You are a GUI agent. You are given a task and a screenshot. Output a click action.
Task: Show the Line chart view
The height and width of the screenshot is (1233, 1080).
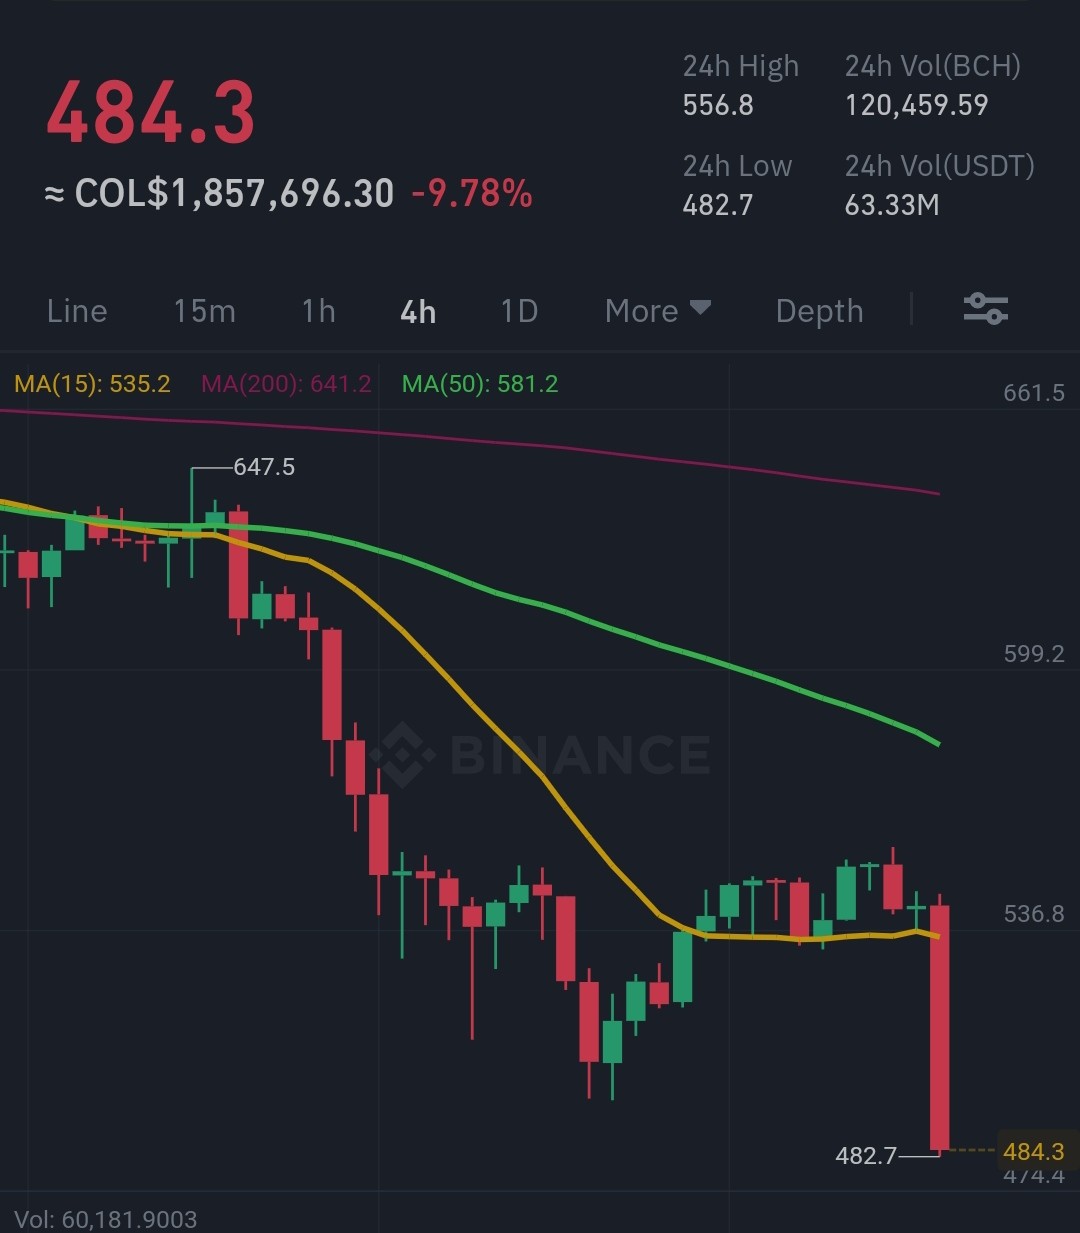pyautogui.click(x=77, y=311)
